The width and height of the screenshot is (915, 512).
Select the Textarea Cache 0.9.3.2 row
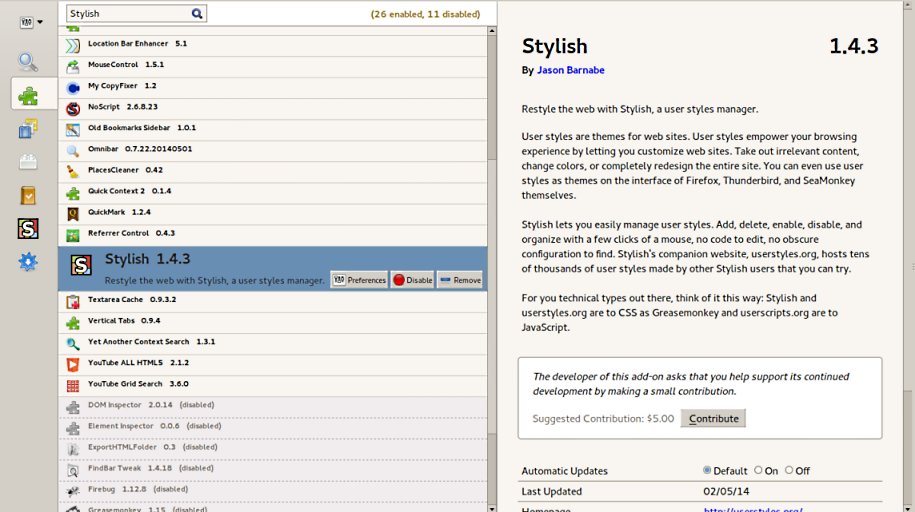[x=273, y=301]
